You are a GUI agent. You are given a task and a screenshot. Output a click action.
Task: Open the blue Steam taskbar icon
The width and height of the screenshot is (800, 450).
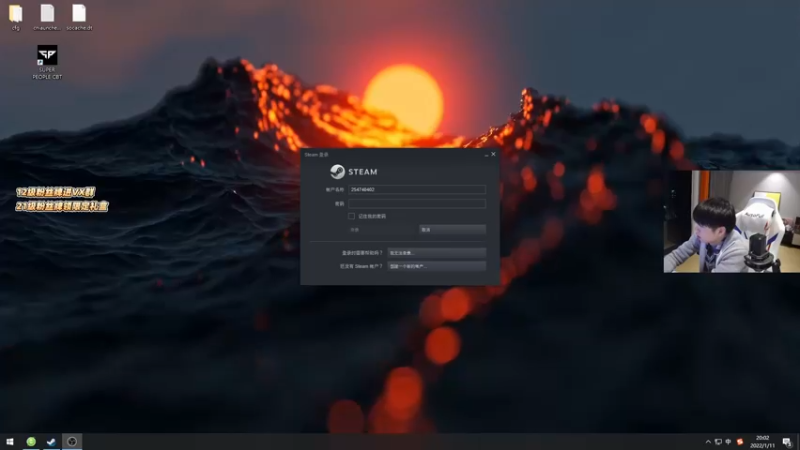point(51,441)
